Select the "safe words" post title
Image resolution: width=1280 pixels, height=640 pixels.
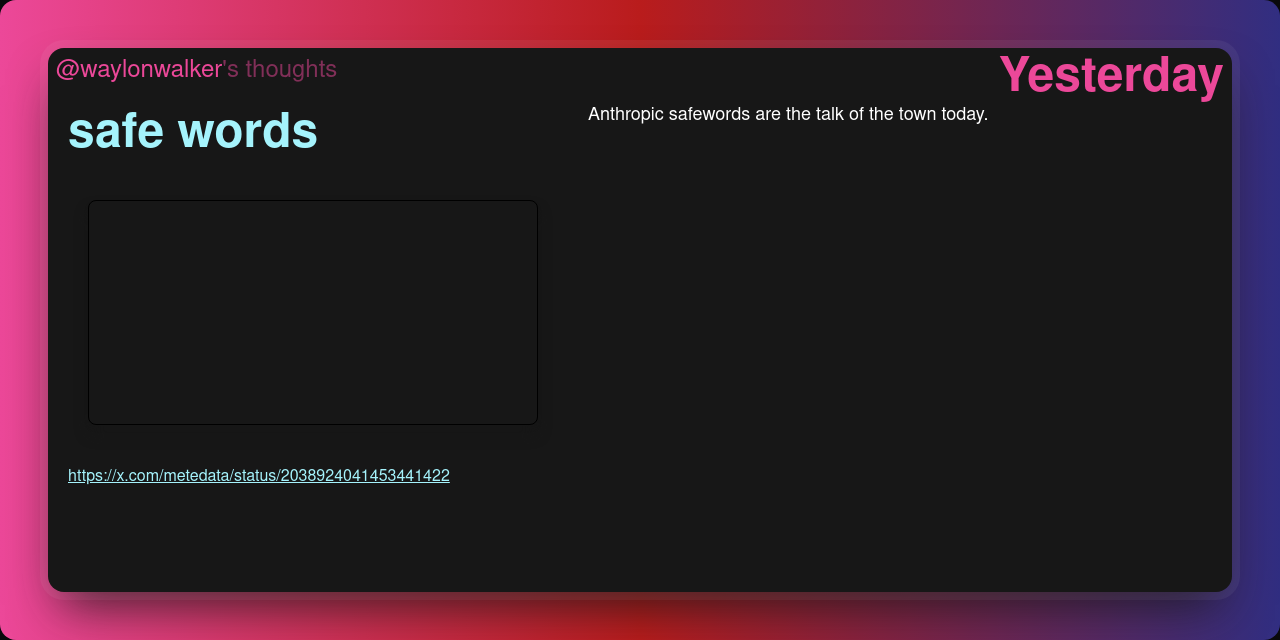[192, 131]
